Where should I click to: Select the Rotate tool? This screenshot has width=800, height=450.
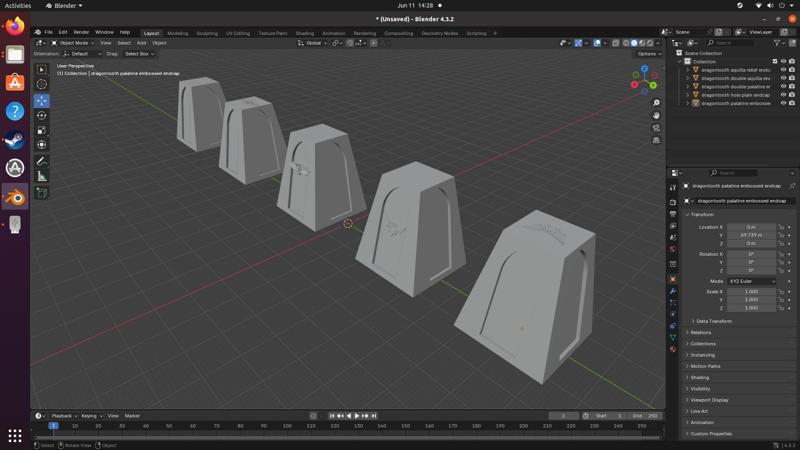(x=42, y=115)
